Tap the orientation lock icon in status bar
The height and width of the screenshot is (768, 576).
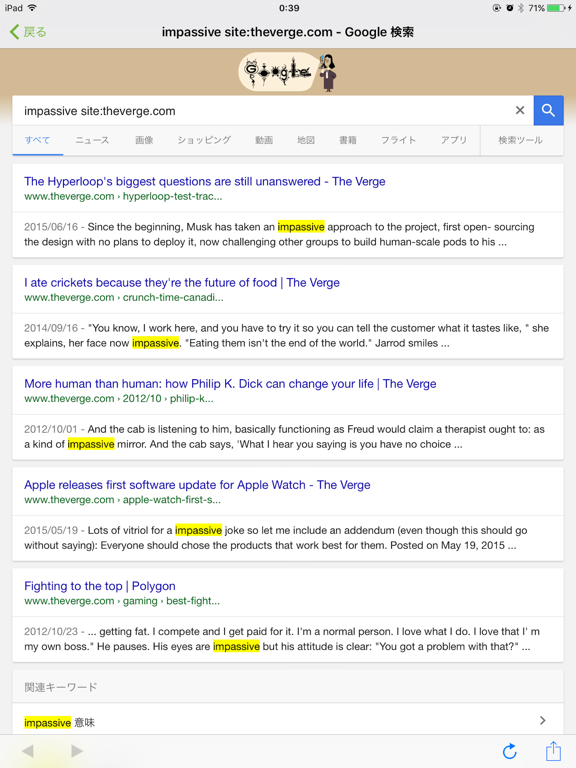(497, 8)
